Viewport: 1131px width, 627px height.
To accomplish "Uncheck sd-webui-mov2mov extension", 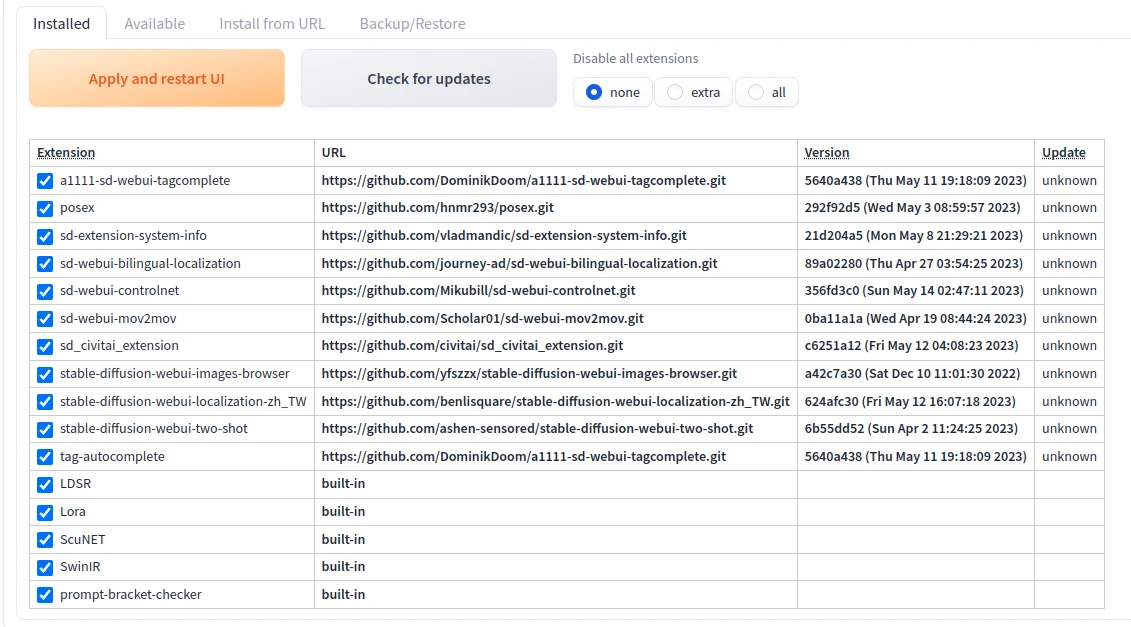I will click(45, 319).
